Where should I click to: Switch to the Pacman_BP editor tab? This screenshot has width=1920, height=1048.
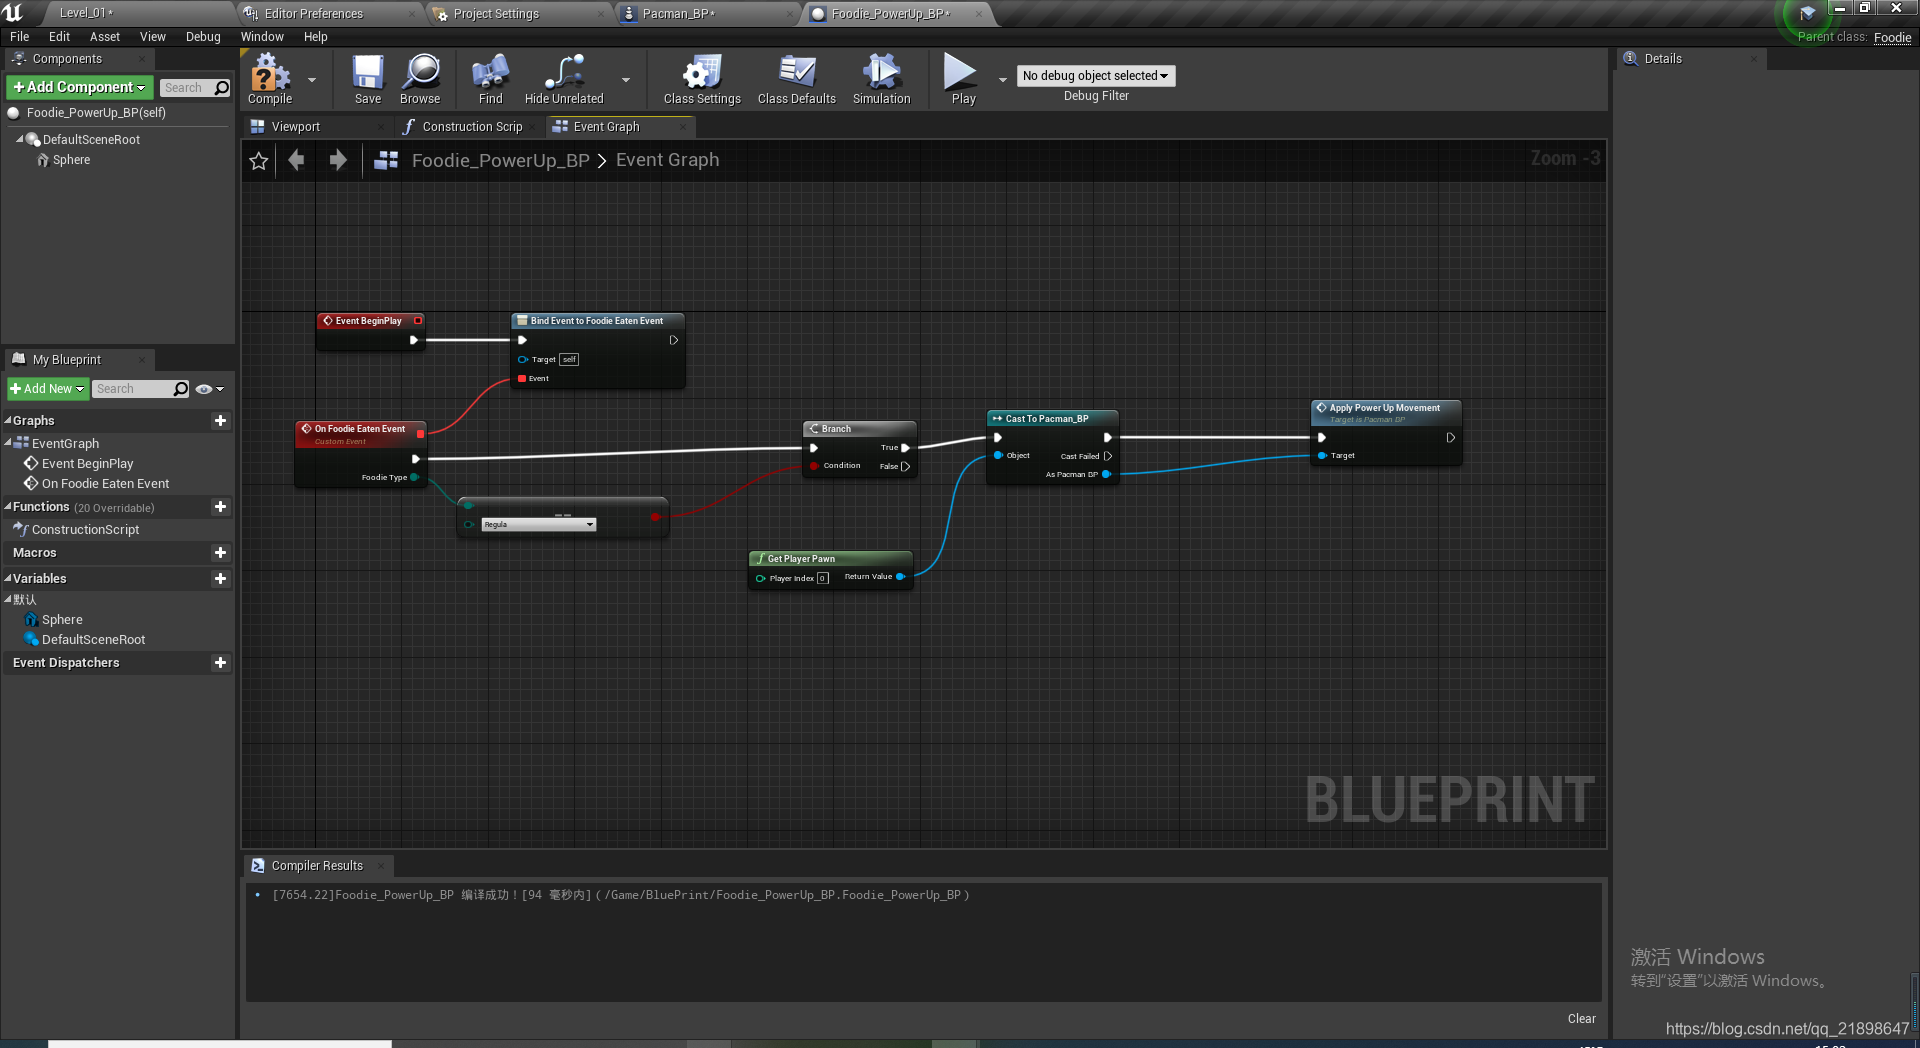(679, 14)
